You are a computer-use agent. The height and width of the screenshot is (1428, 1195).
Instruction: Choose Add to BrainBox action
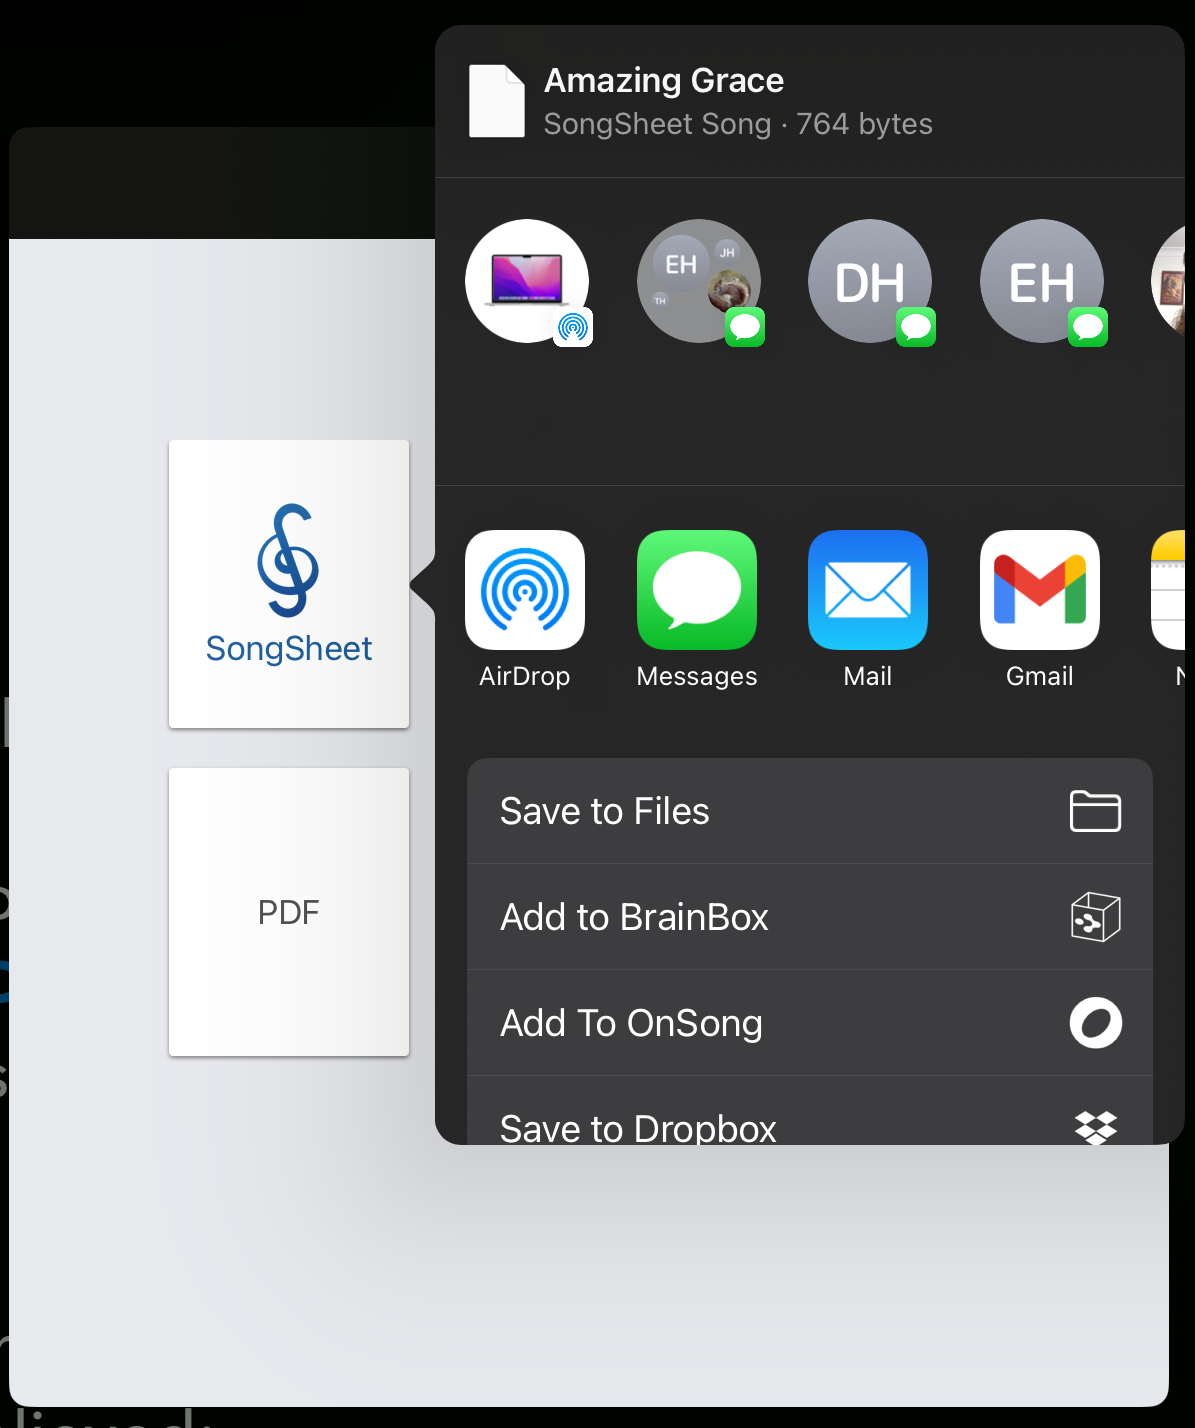[x=810, y=917]
